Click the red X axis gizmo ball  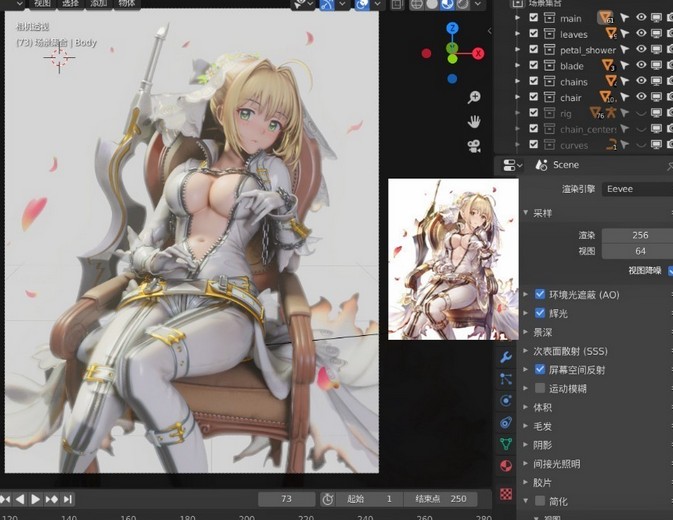coord(478,54)
